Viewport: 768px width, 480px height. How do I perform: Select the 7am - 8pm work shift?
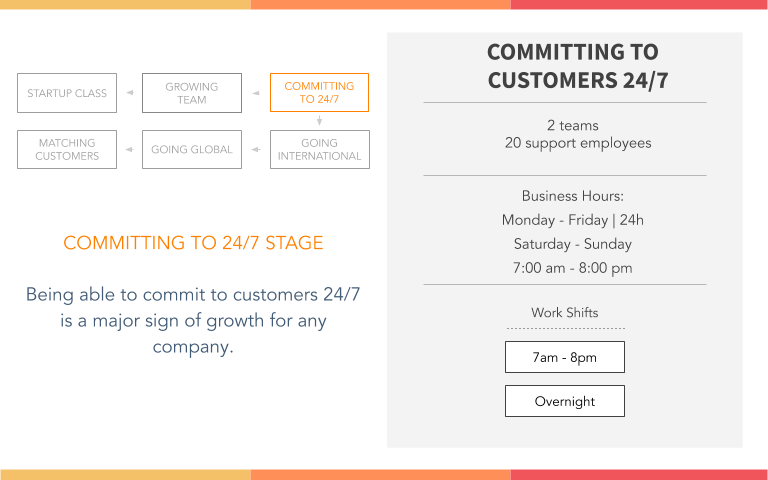pos(565,357)
